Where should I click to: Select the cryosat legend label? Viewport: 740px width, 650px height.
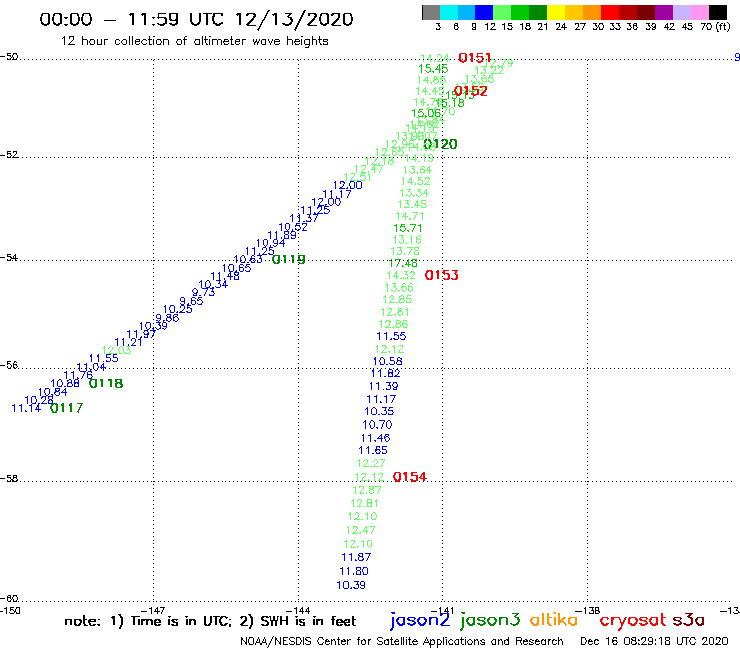coord(633,620)
